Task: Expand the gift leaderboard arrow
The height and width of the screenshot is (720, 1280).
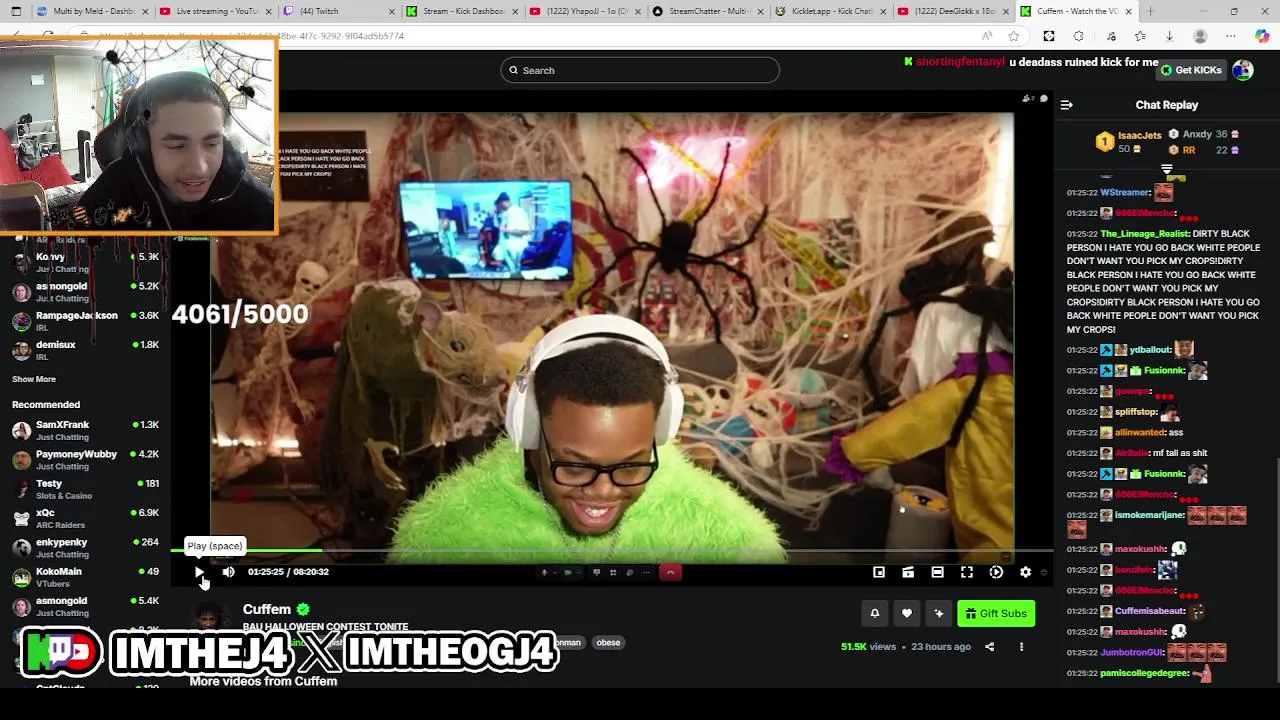Action: tap(1166, 170)
